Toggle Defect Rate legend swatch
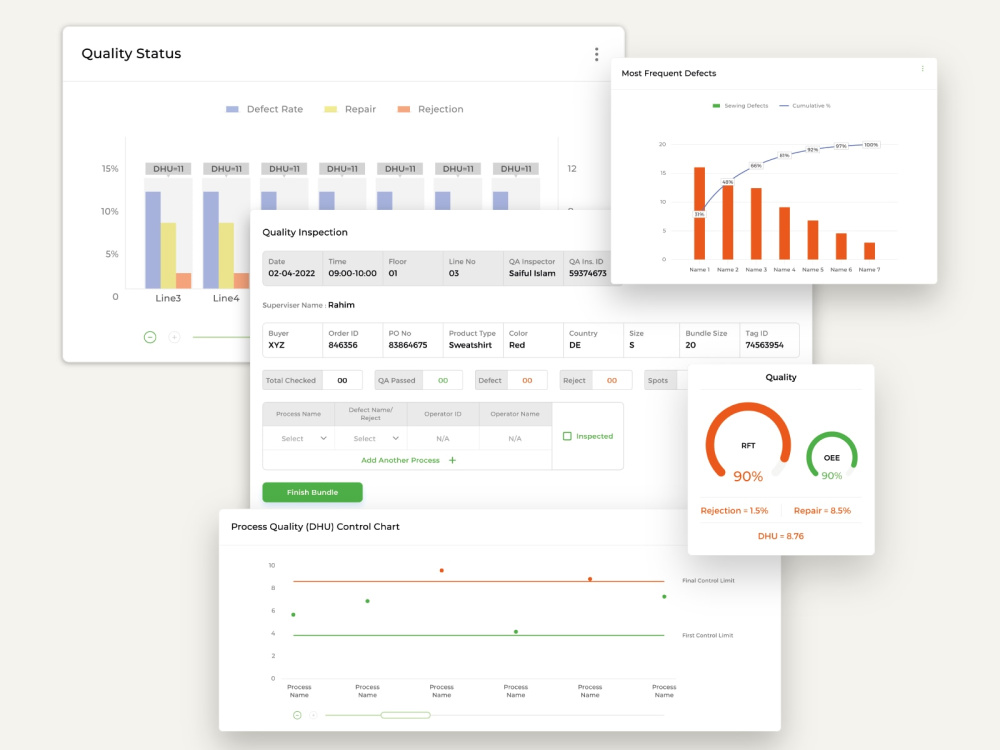Image resolution: width=1000 pixels, height=750 pixels. pos(232,109)
